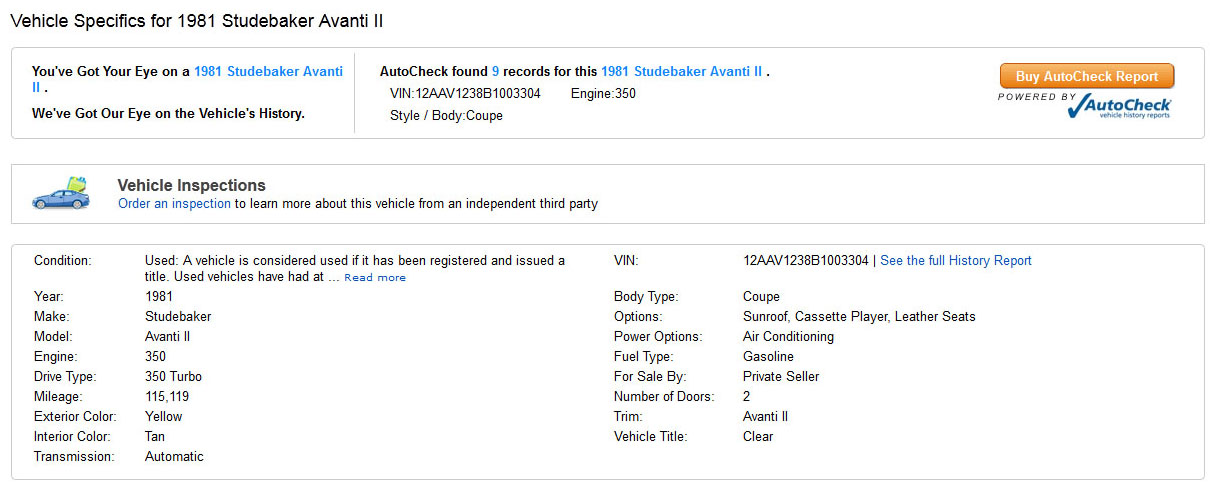
Task: Click the VIN number in the specifics table
Action: pos(806,261)
